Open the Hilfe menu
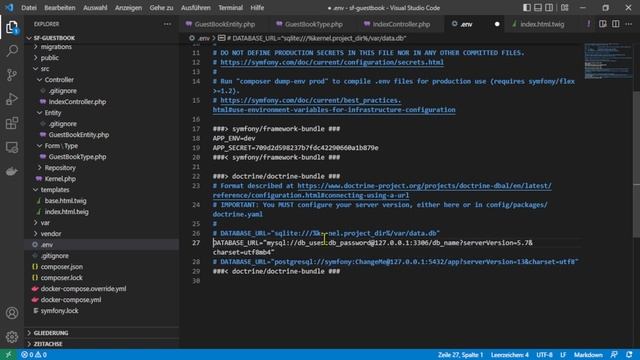Screen dimensions: 640x360 pos(257,8)
